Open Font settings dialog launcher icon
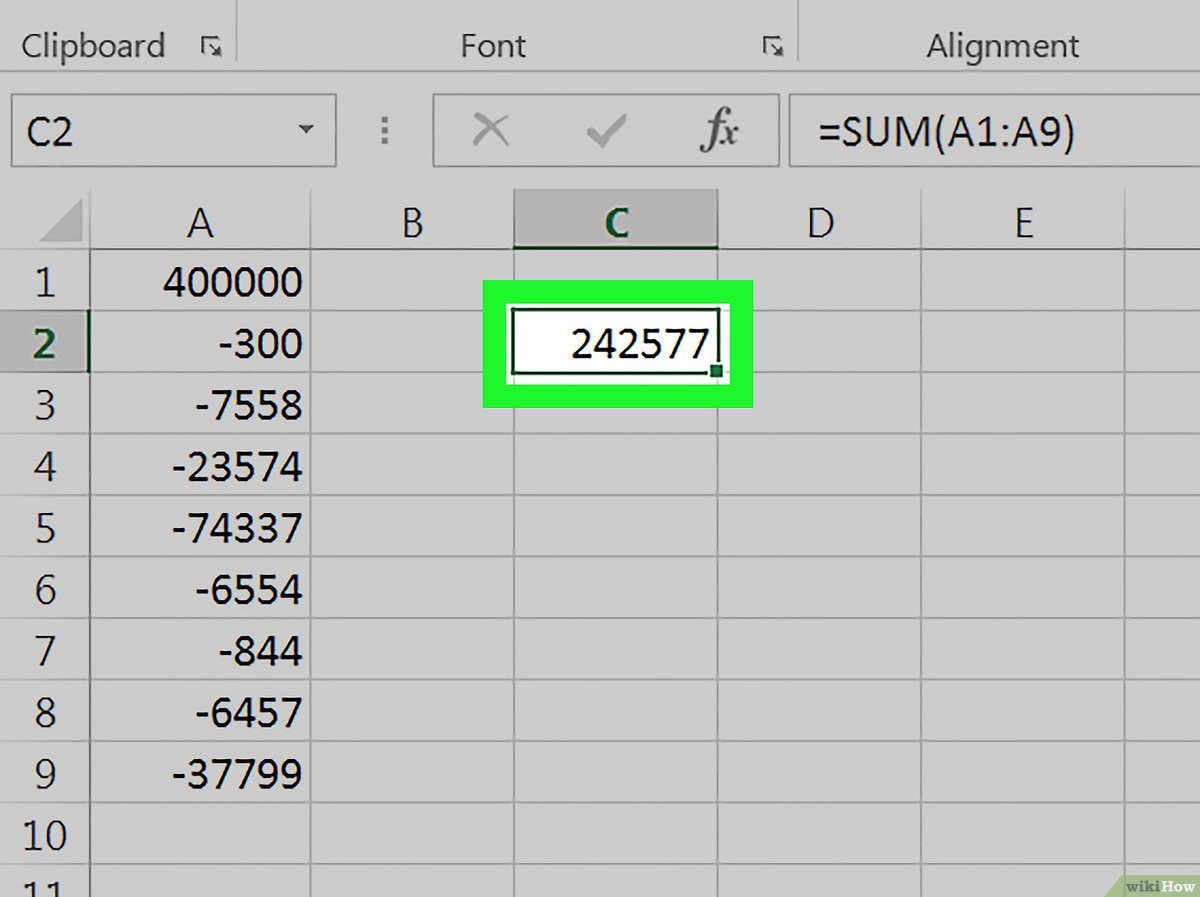This screenshot has height=897, width=1200. point(772,46)
